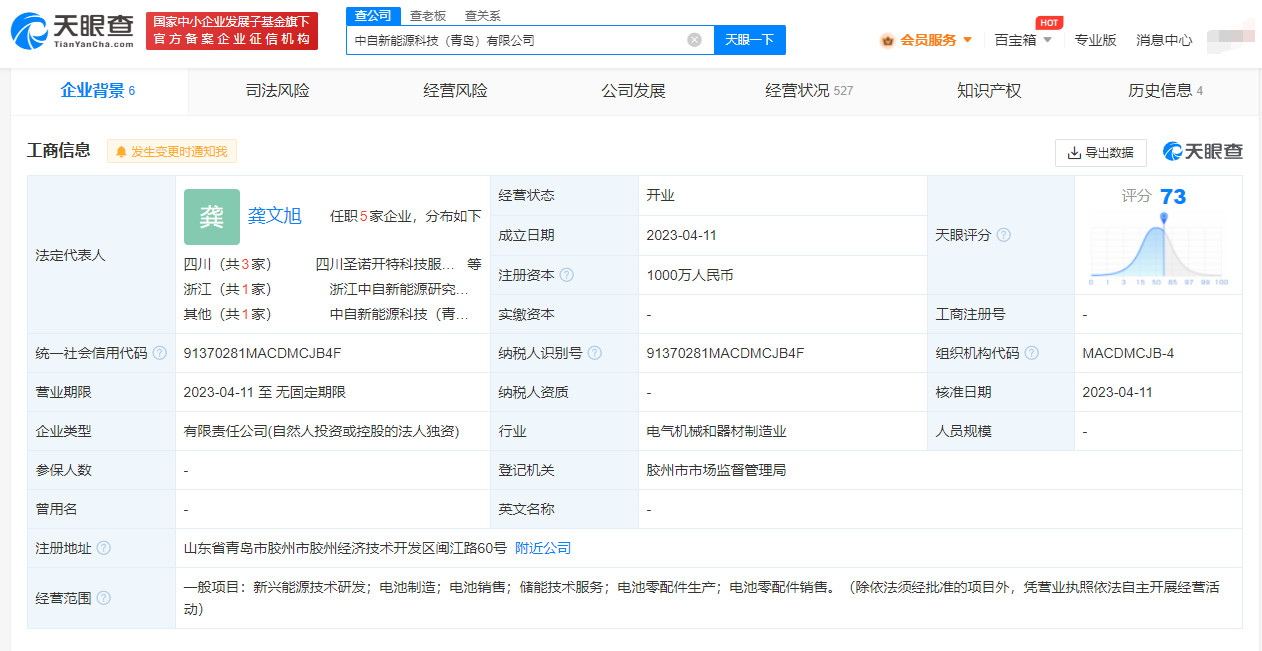
Task: Click the clear (X) icon in search box
Action: click(x=695, y=39)
